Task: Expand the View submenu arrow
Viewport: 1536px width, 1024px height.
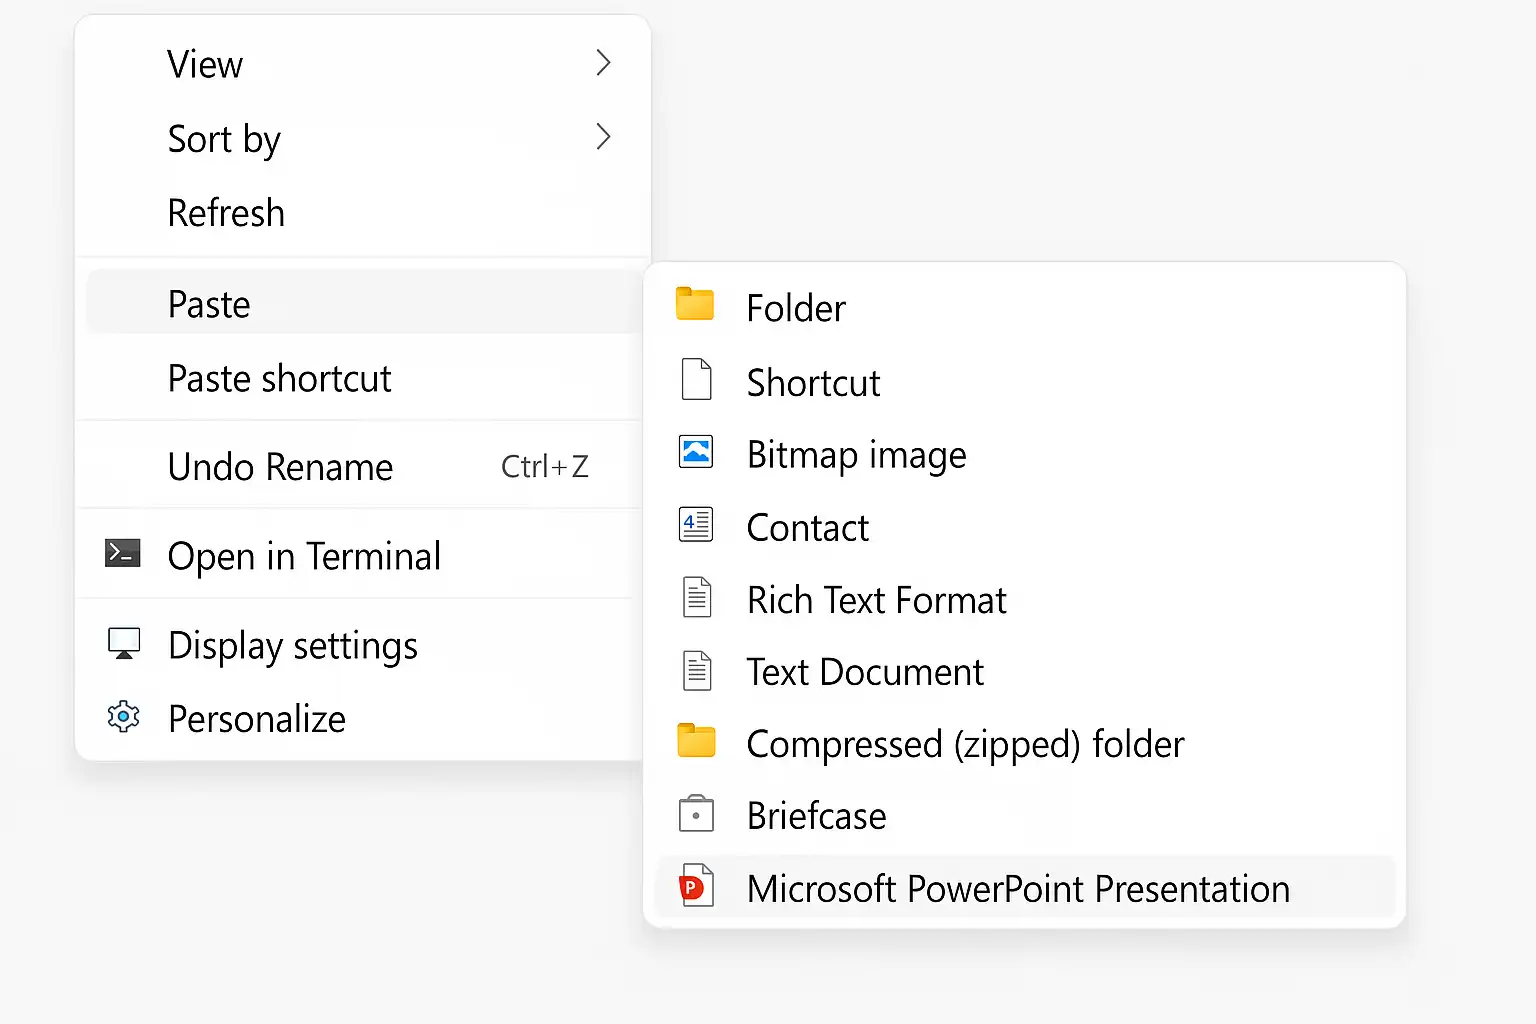Action: pyautogui.click(x=603, y=63)
